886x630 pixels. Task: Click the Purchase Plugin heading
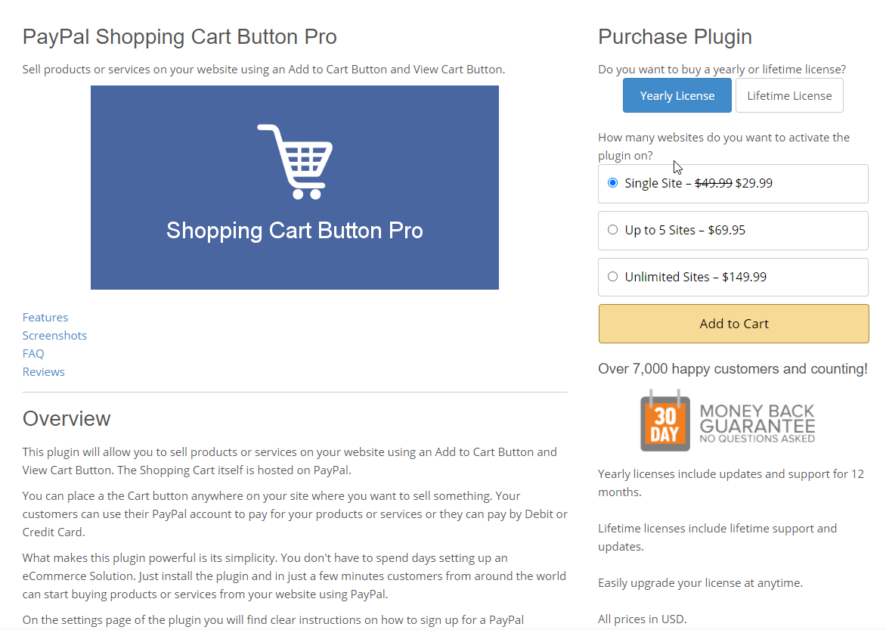point(675,36)
